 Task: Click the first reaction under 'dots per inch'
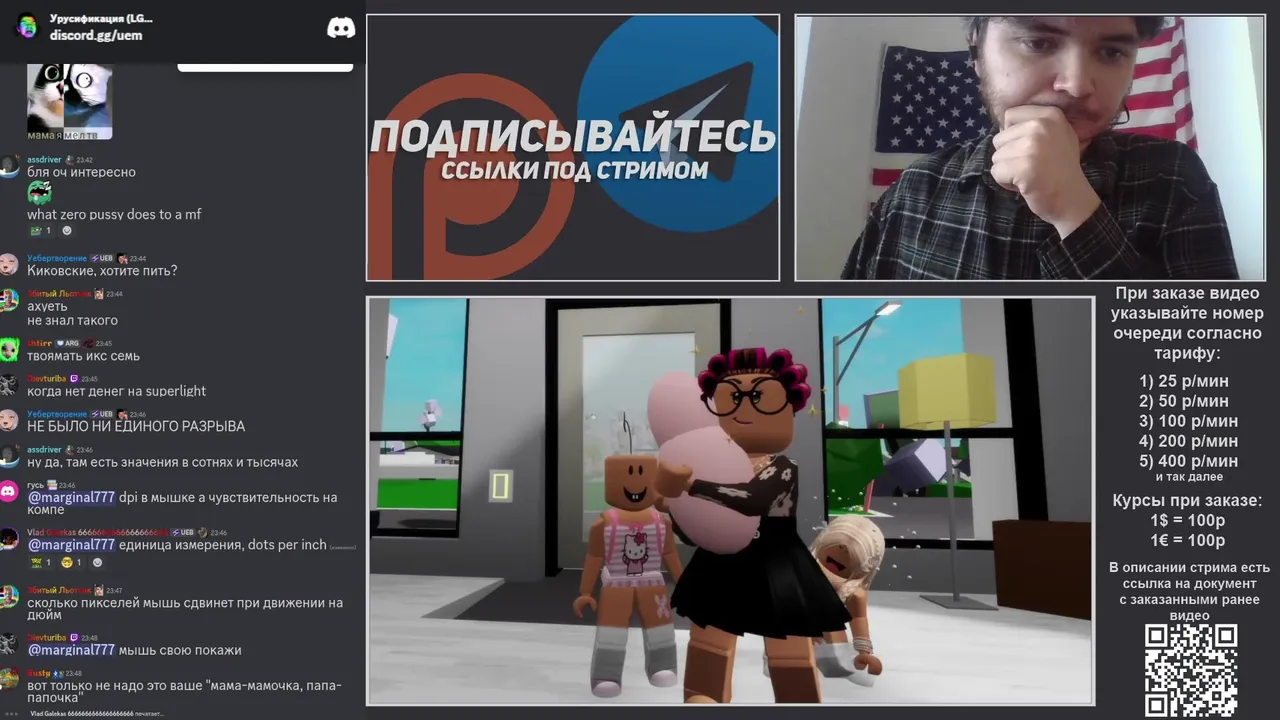pyautogui.click(x=41, y=562)
